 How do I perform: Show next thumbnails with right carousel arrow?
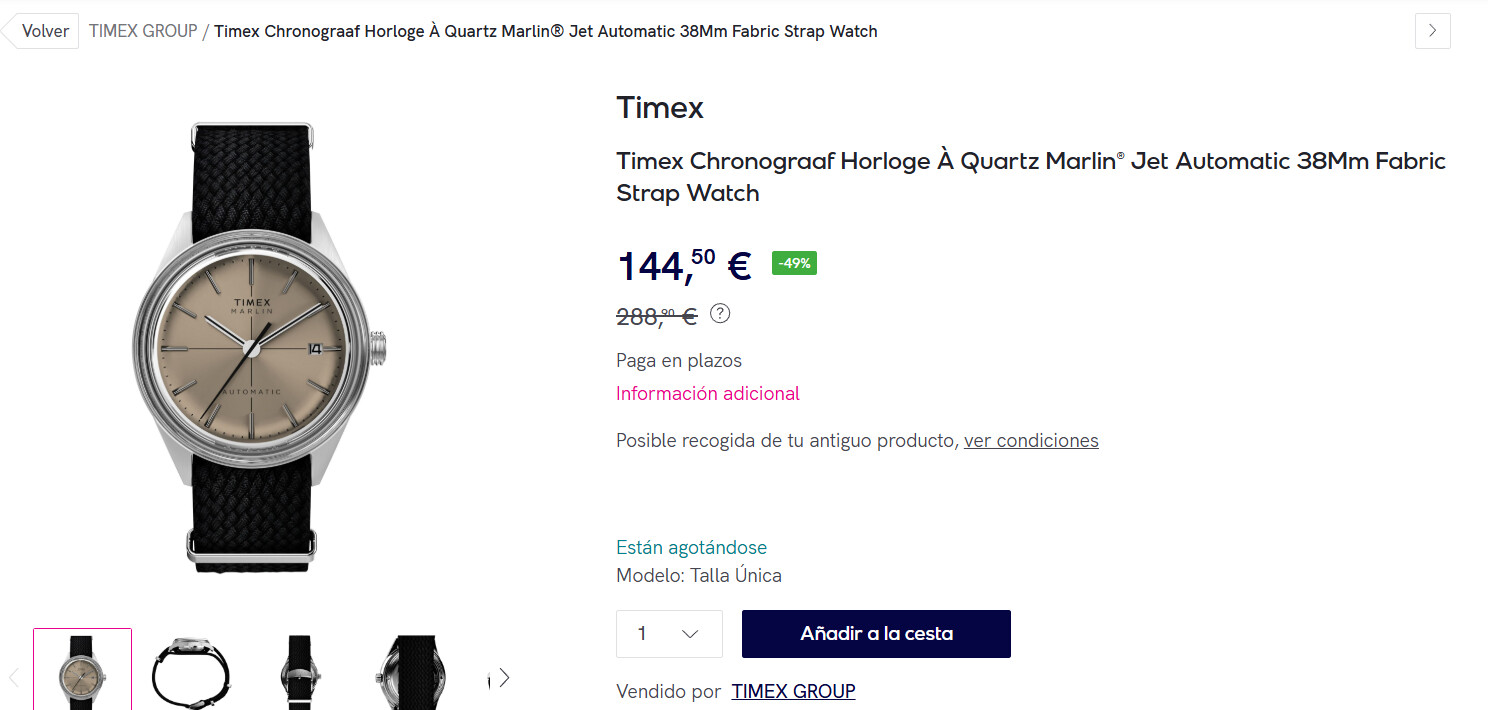pyautogui.click(x=504, y=678)
